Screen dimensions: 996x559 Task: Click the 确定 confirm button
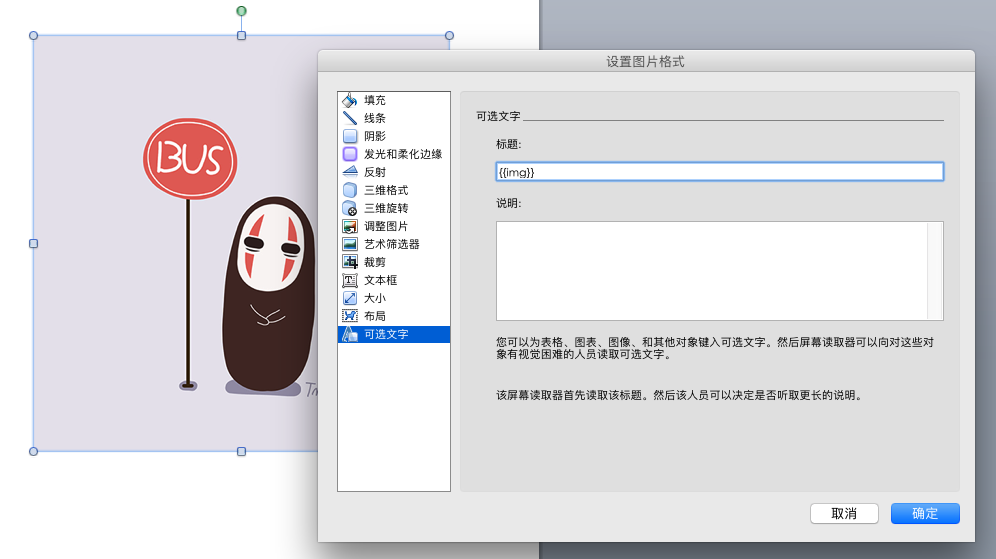pos(925,513)
